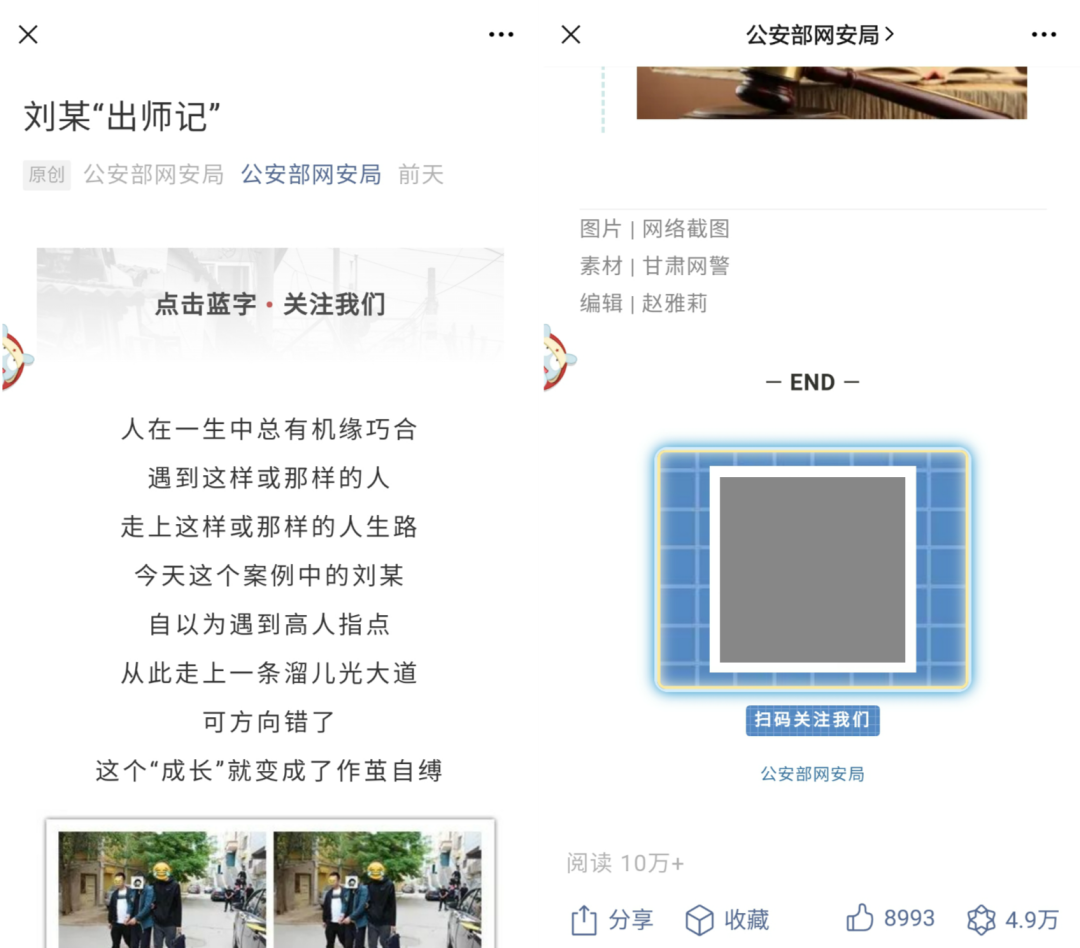Open the gavel image at article top
Viewport: 1080px width, 948px height.
[831, 92]
